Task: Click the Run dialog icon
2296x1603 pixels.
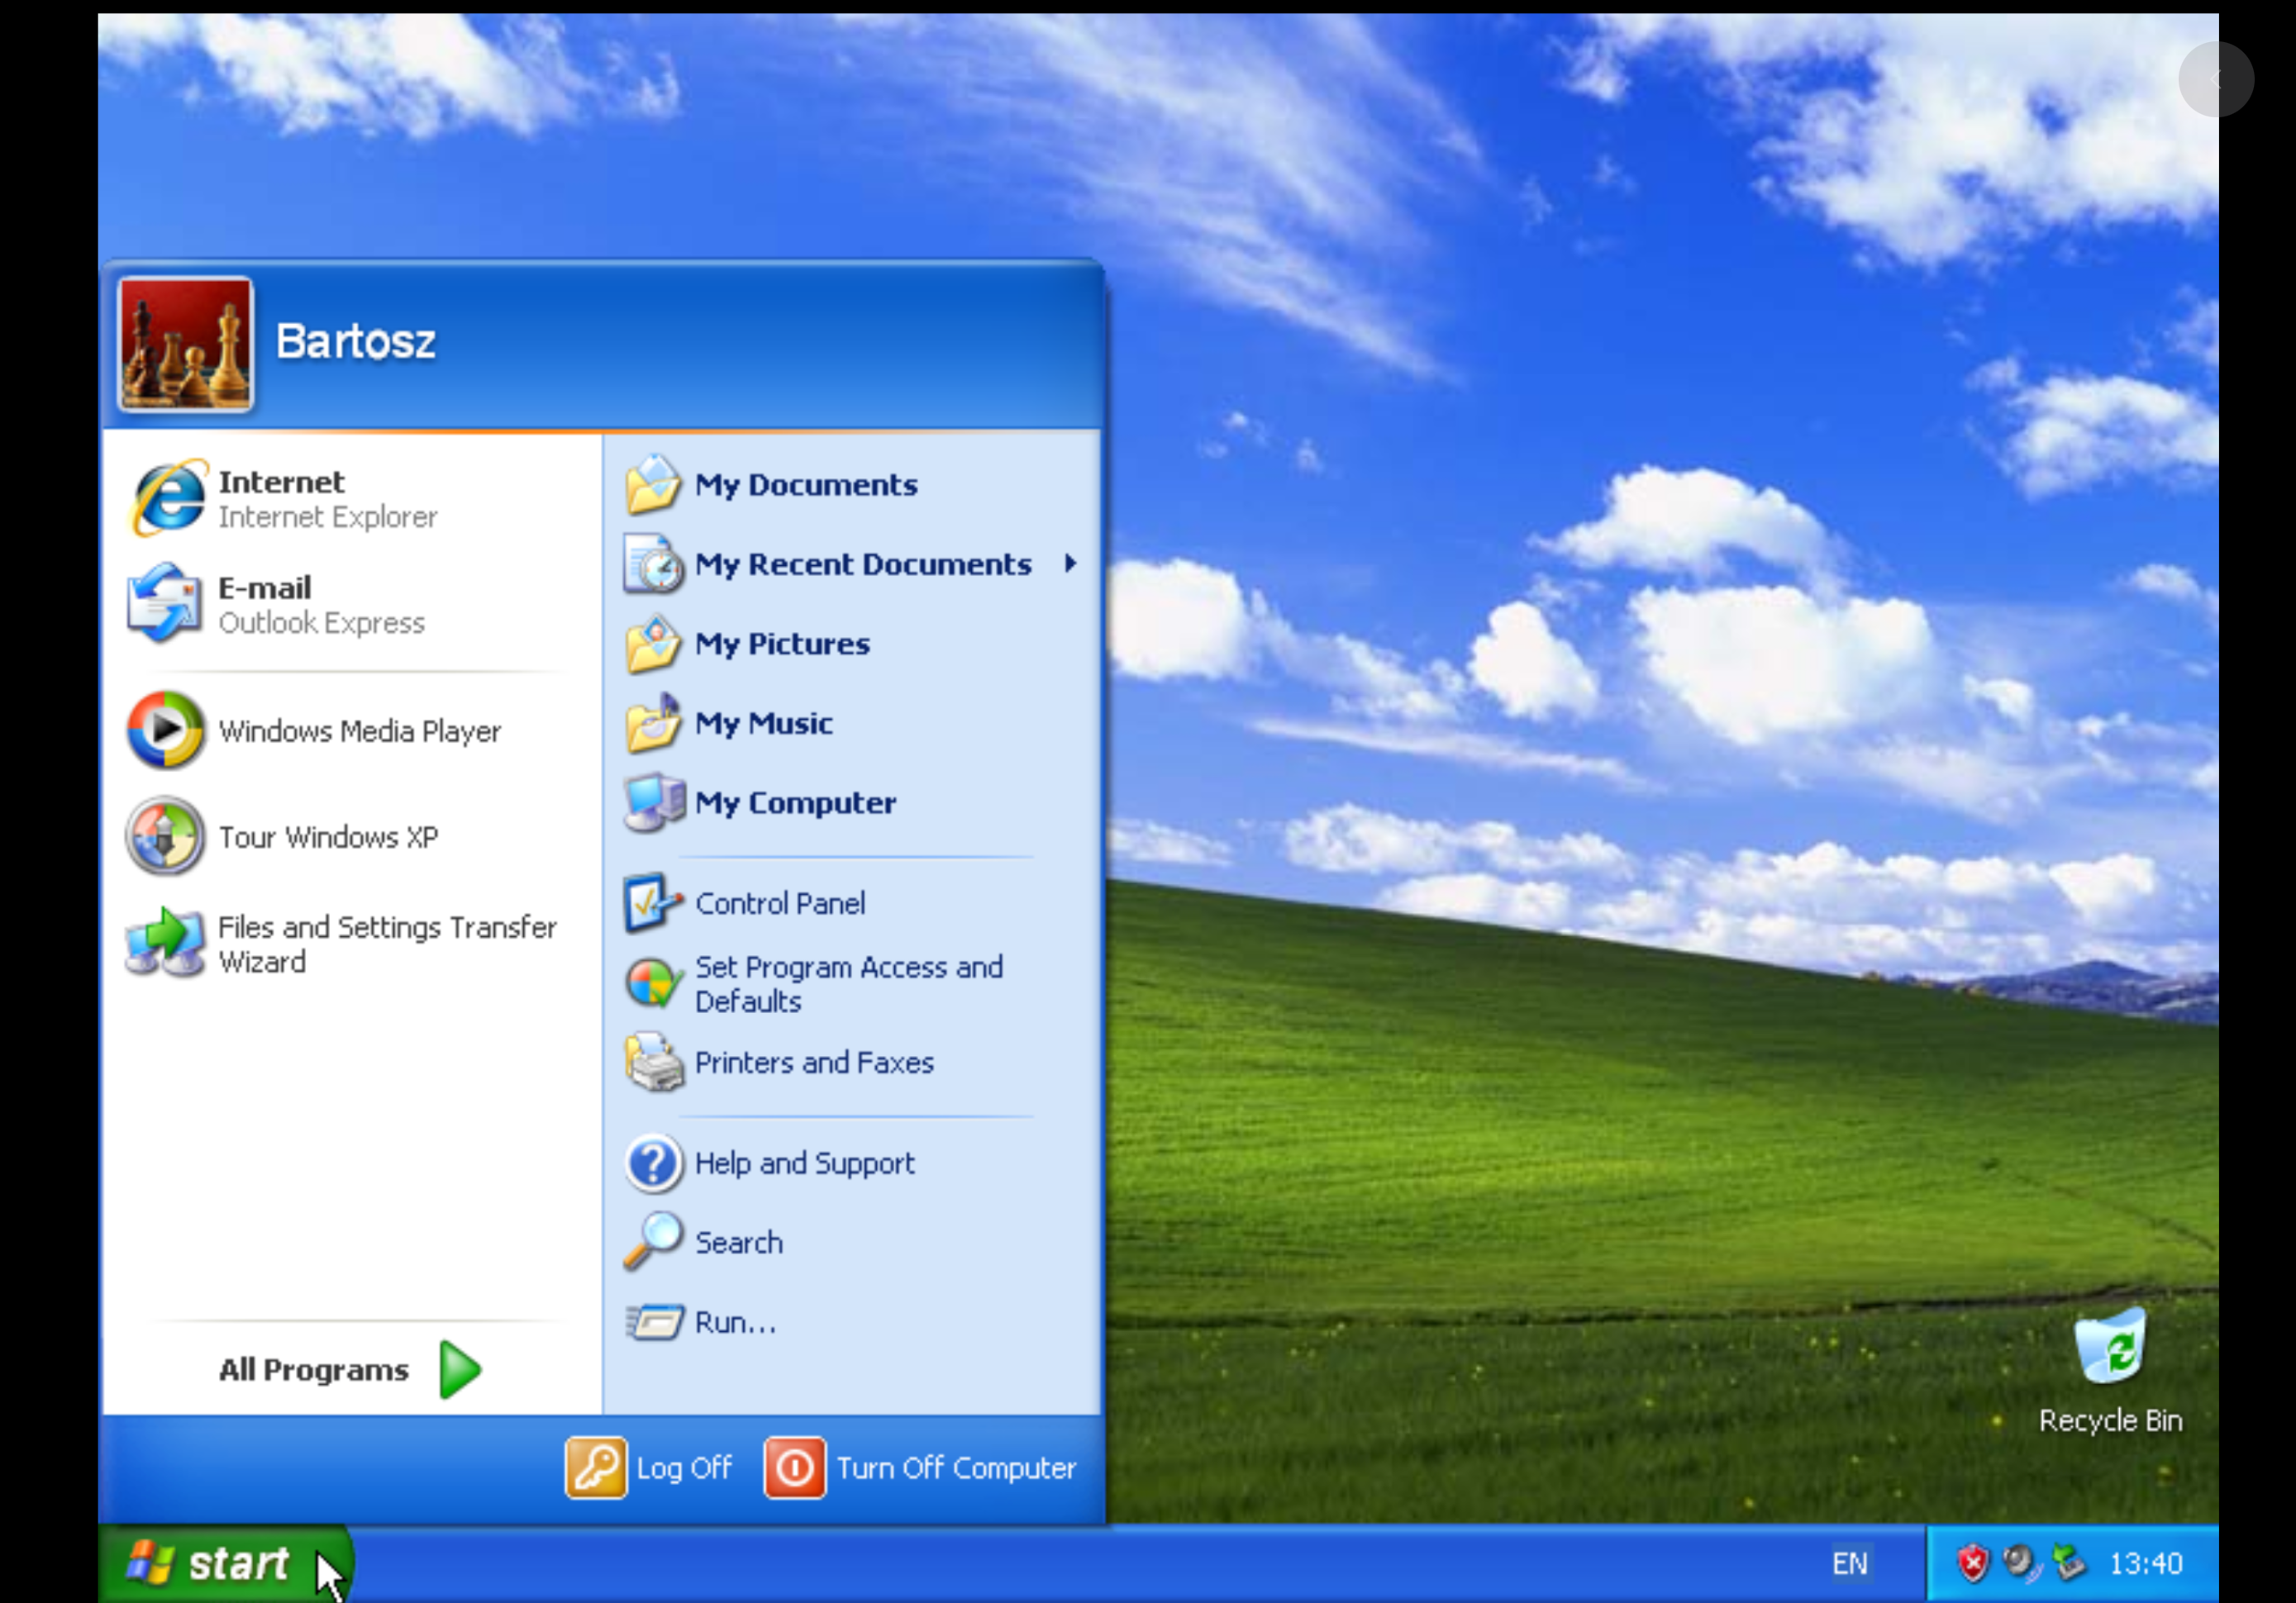Action: pyautogui.click(x=653, y=1322)
